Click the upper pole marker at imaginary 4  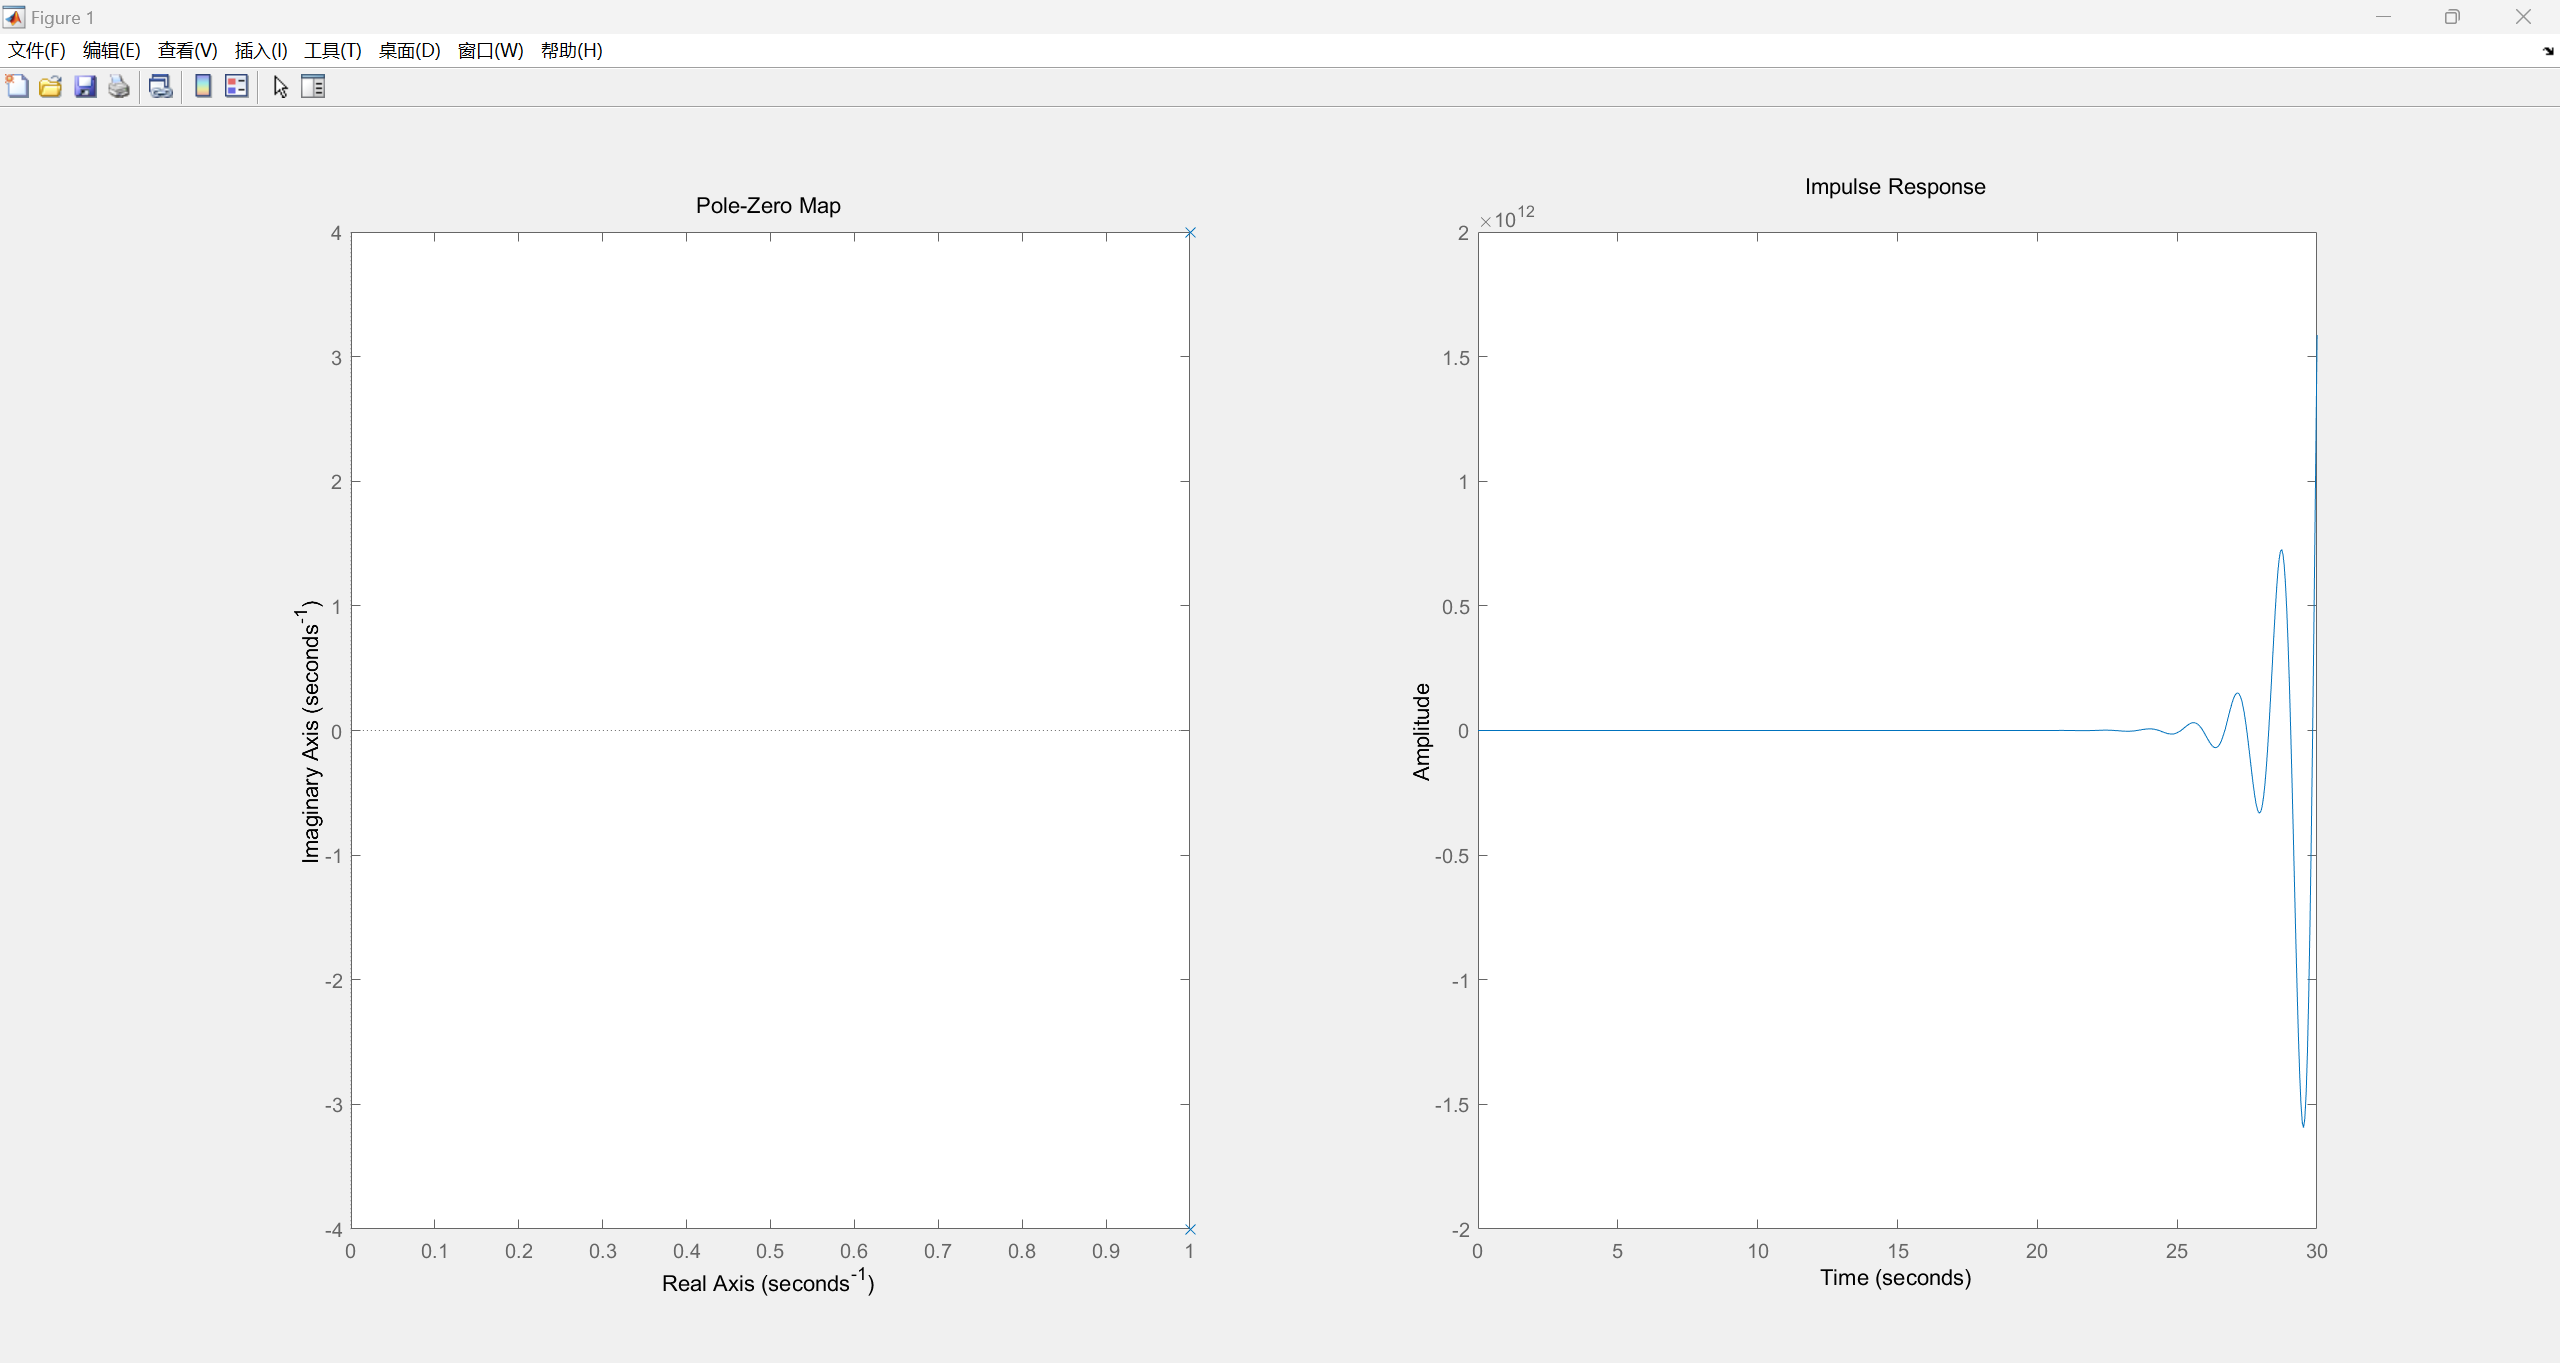[1190, 233]
